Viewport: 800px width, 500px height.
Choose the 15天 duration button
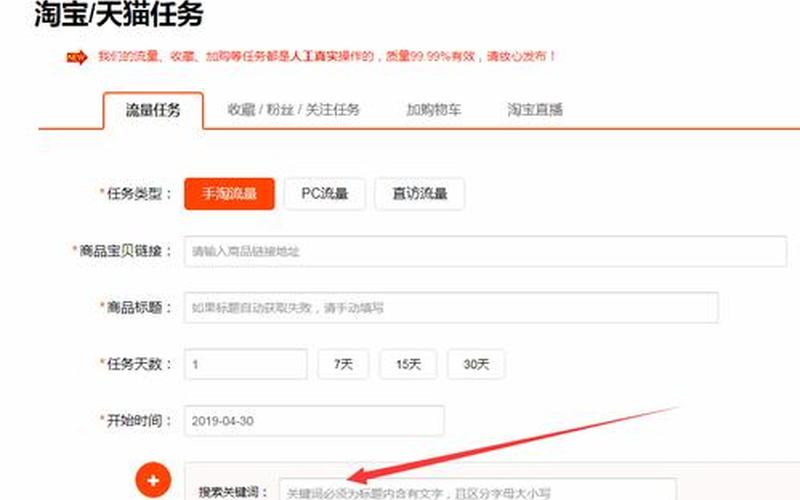pyautogui.click(x=408, y=364)
